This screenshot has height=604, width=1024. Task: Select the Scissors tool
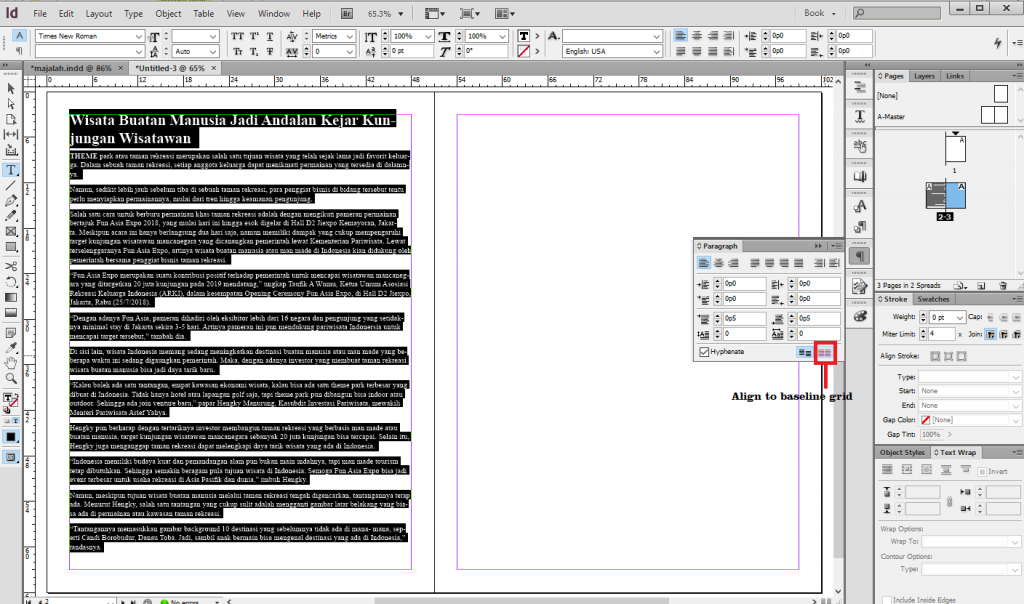click(x=11, y=266)
